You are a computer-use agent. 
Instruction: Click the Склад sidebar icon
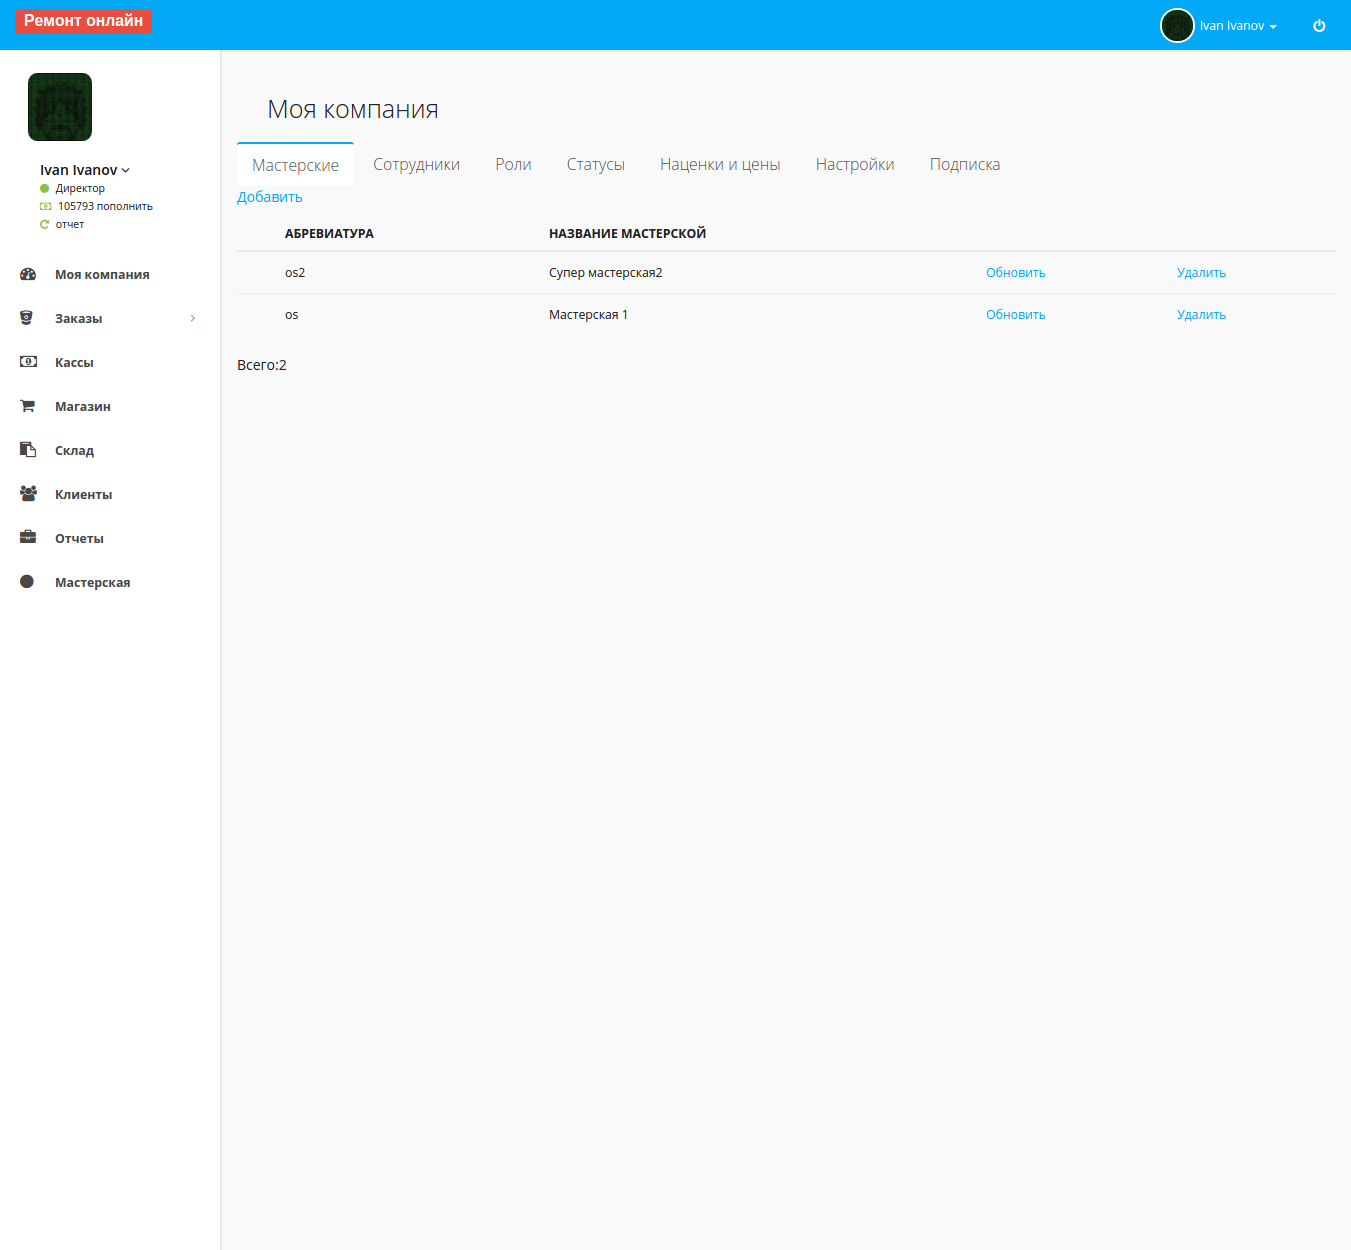coord(28,450)
